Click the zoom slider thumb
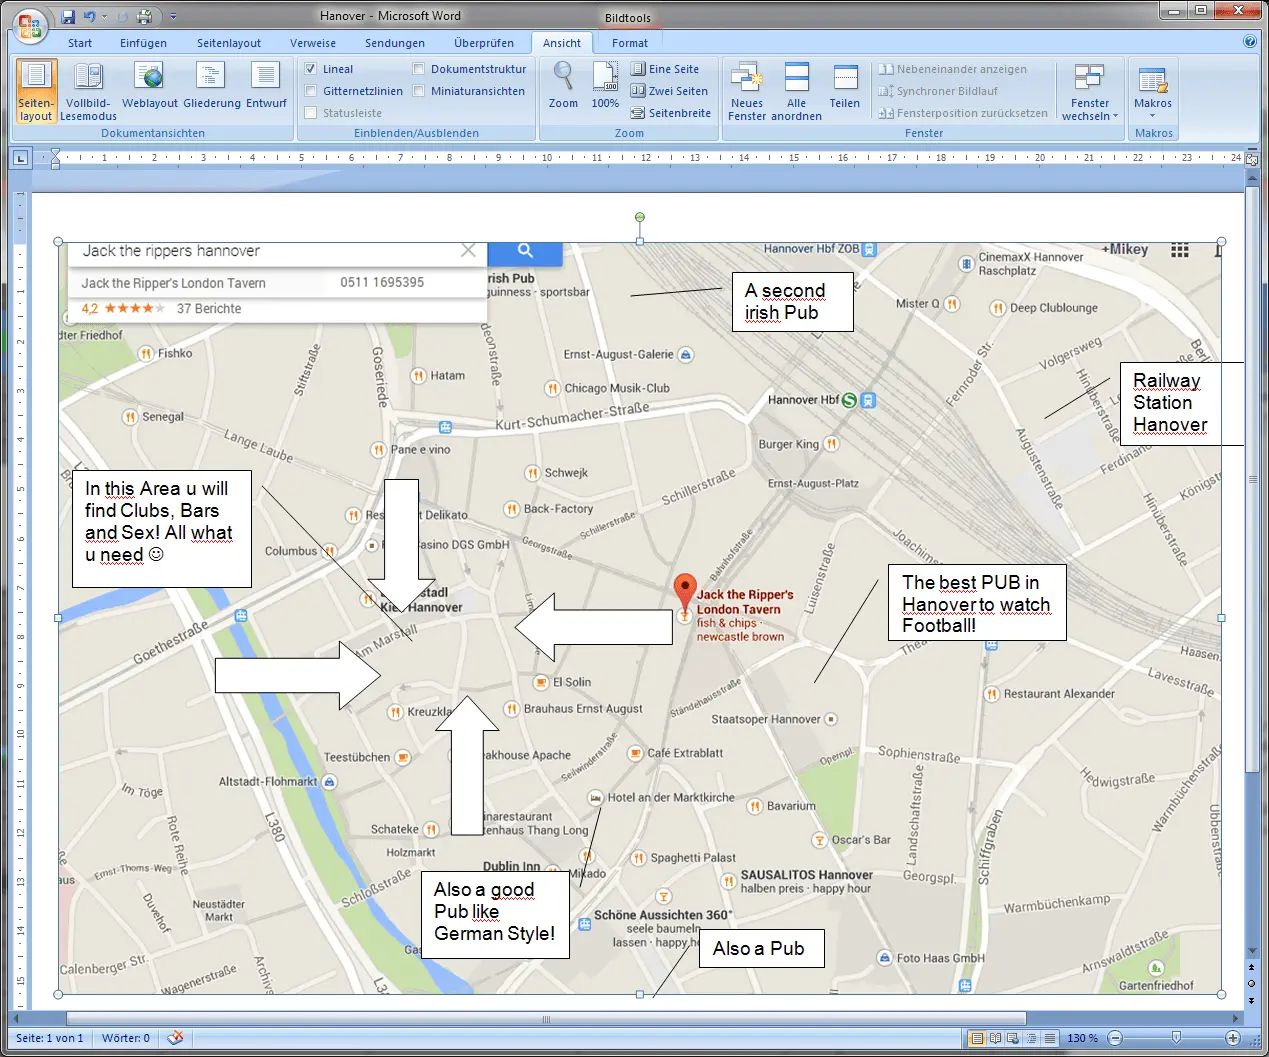1269x1057 pixels. (1176, 1038)
